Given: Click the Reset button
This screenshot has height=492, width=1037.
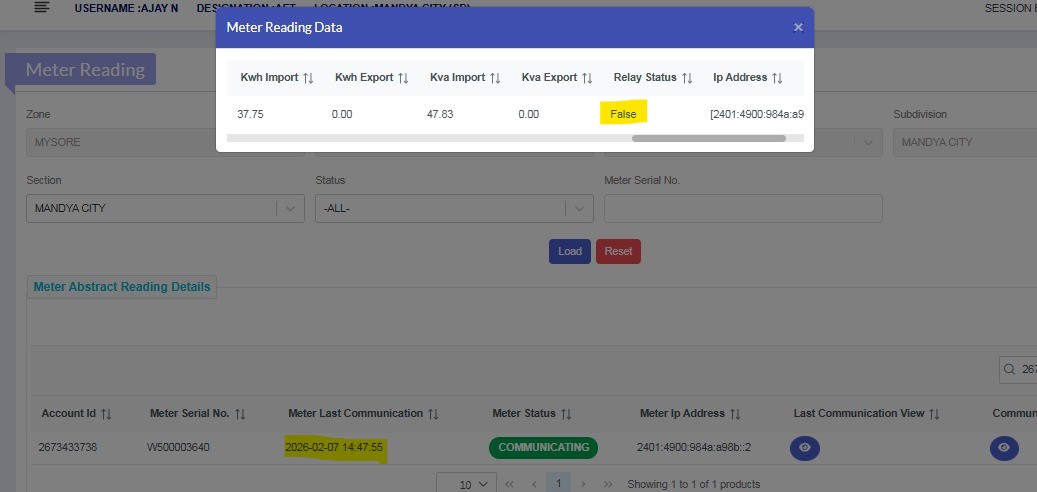Looking at the screenshot, I should (618, 251).
